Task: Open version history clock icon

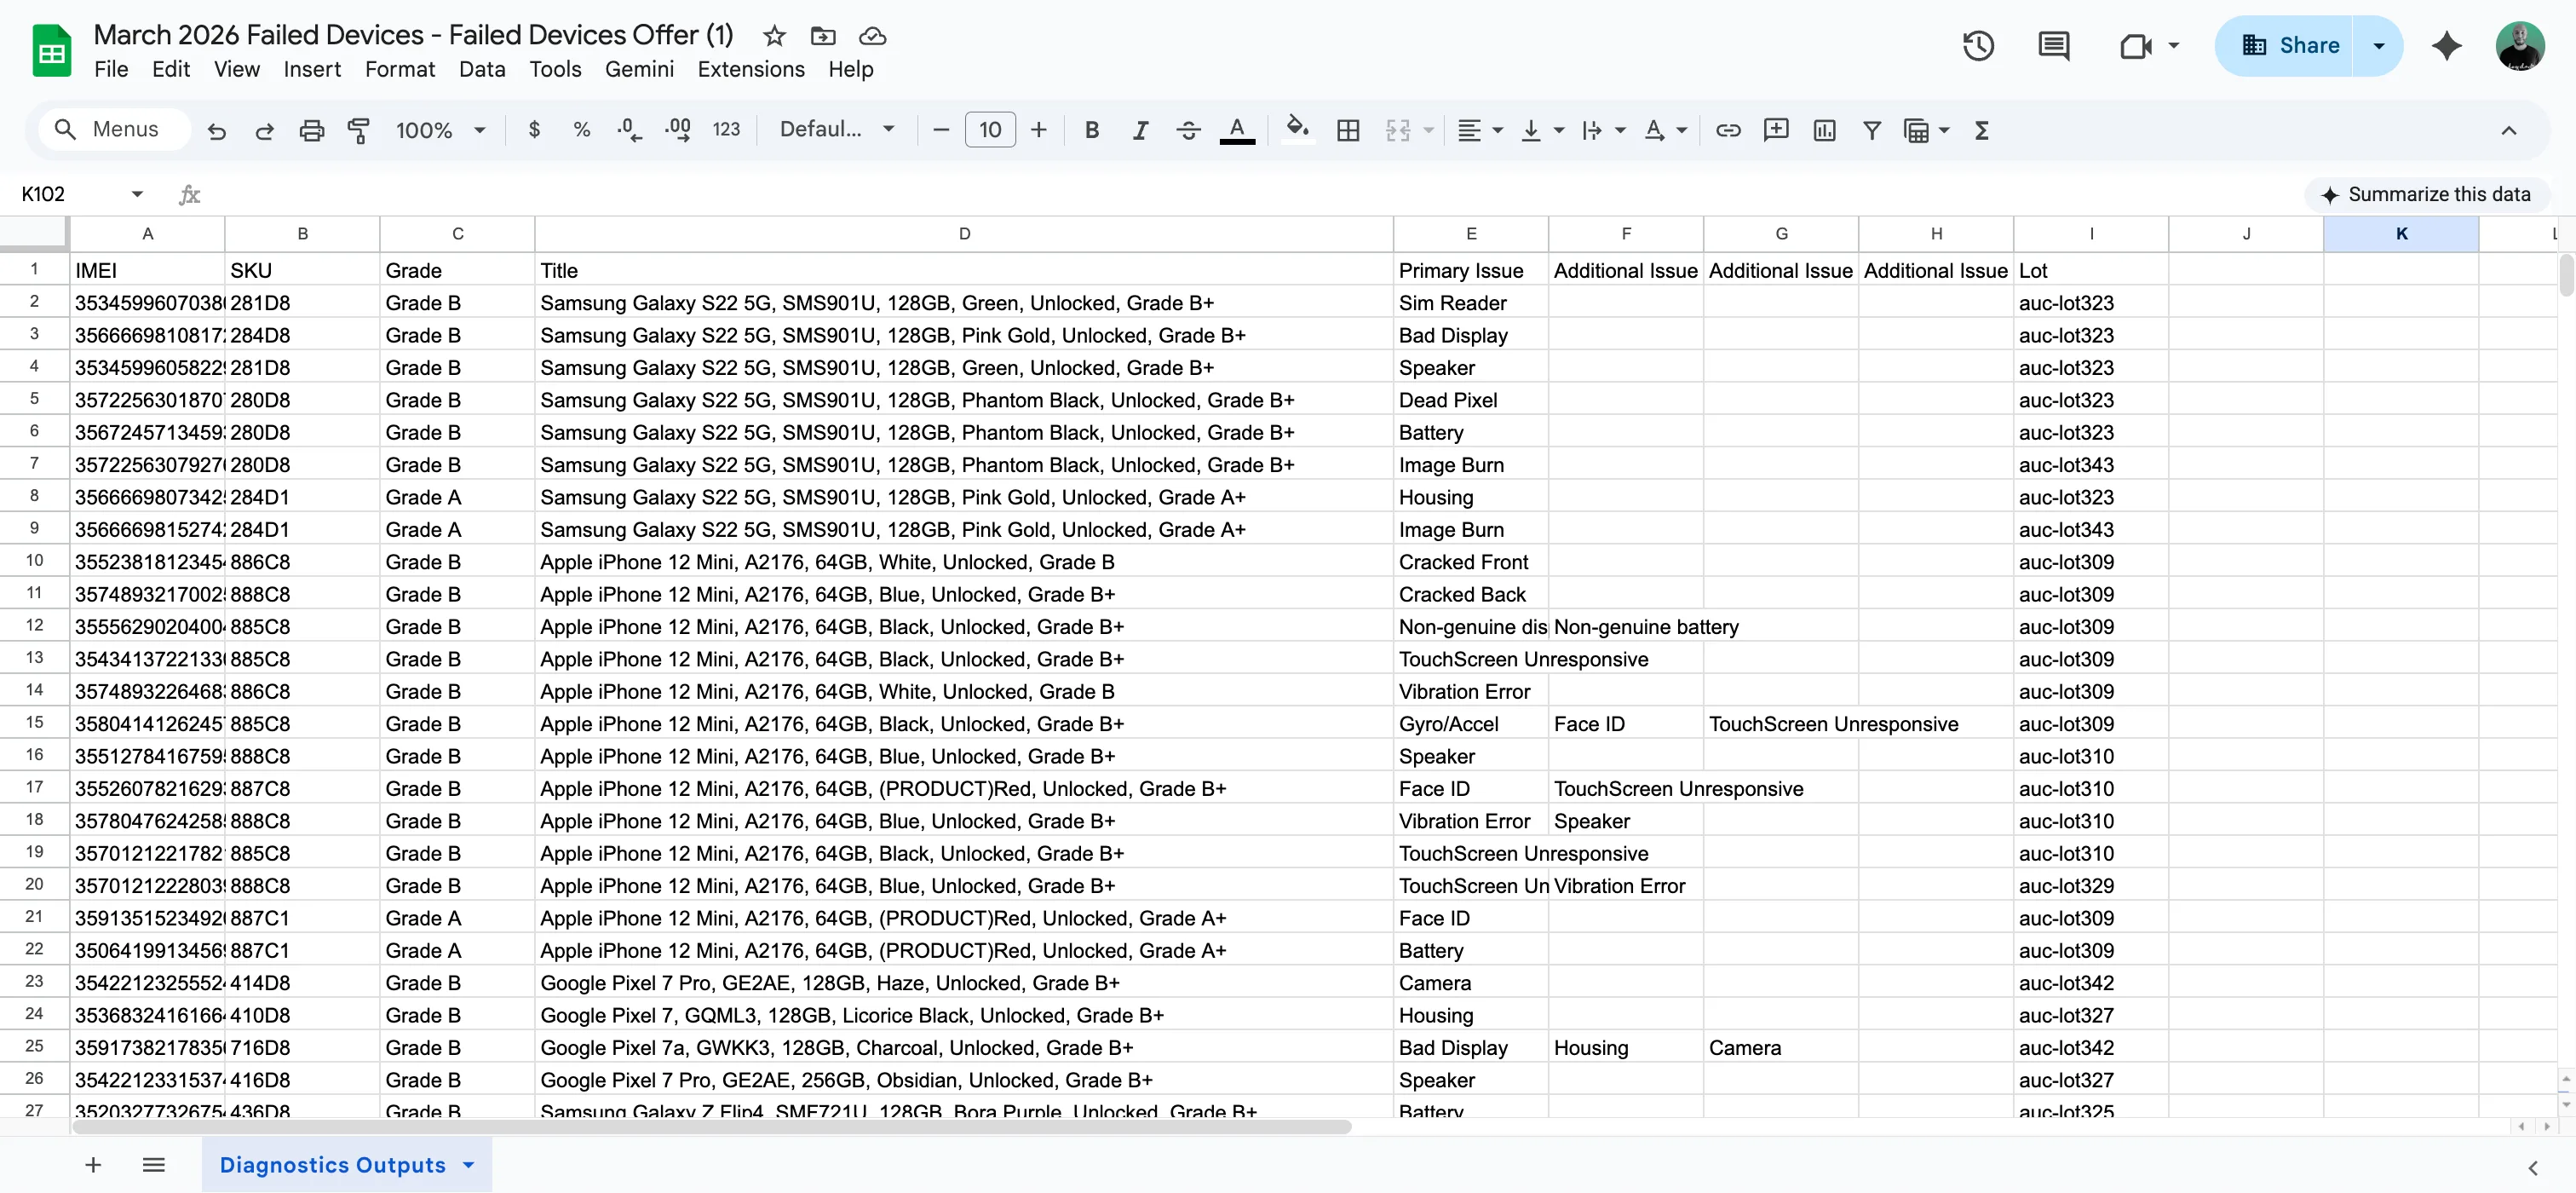Action: [1978, 46]
